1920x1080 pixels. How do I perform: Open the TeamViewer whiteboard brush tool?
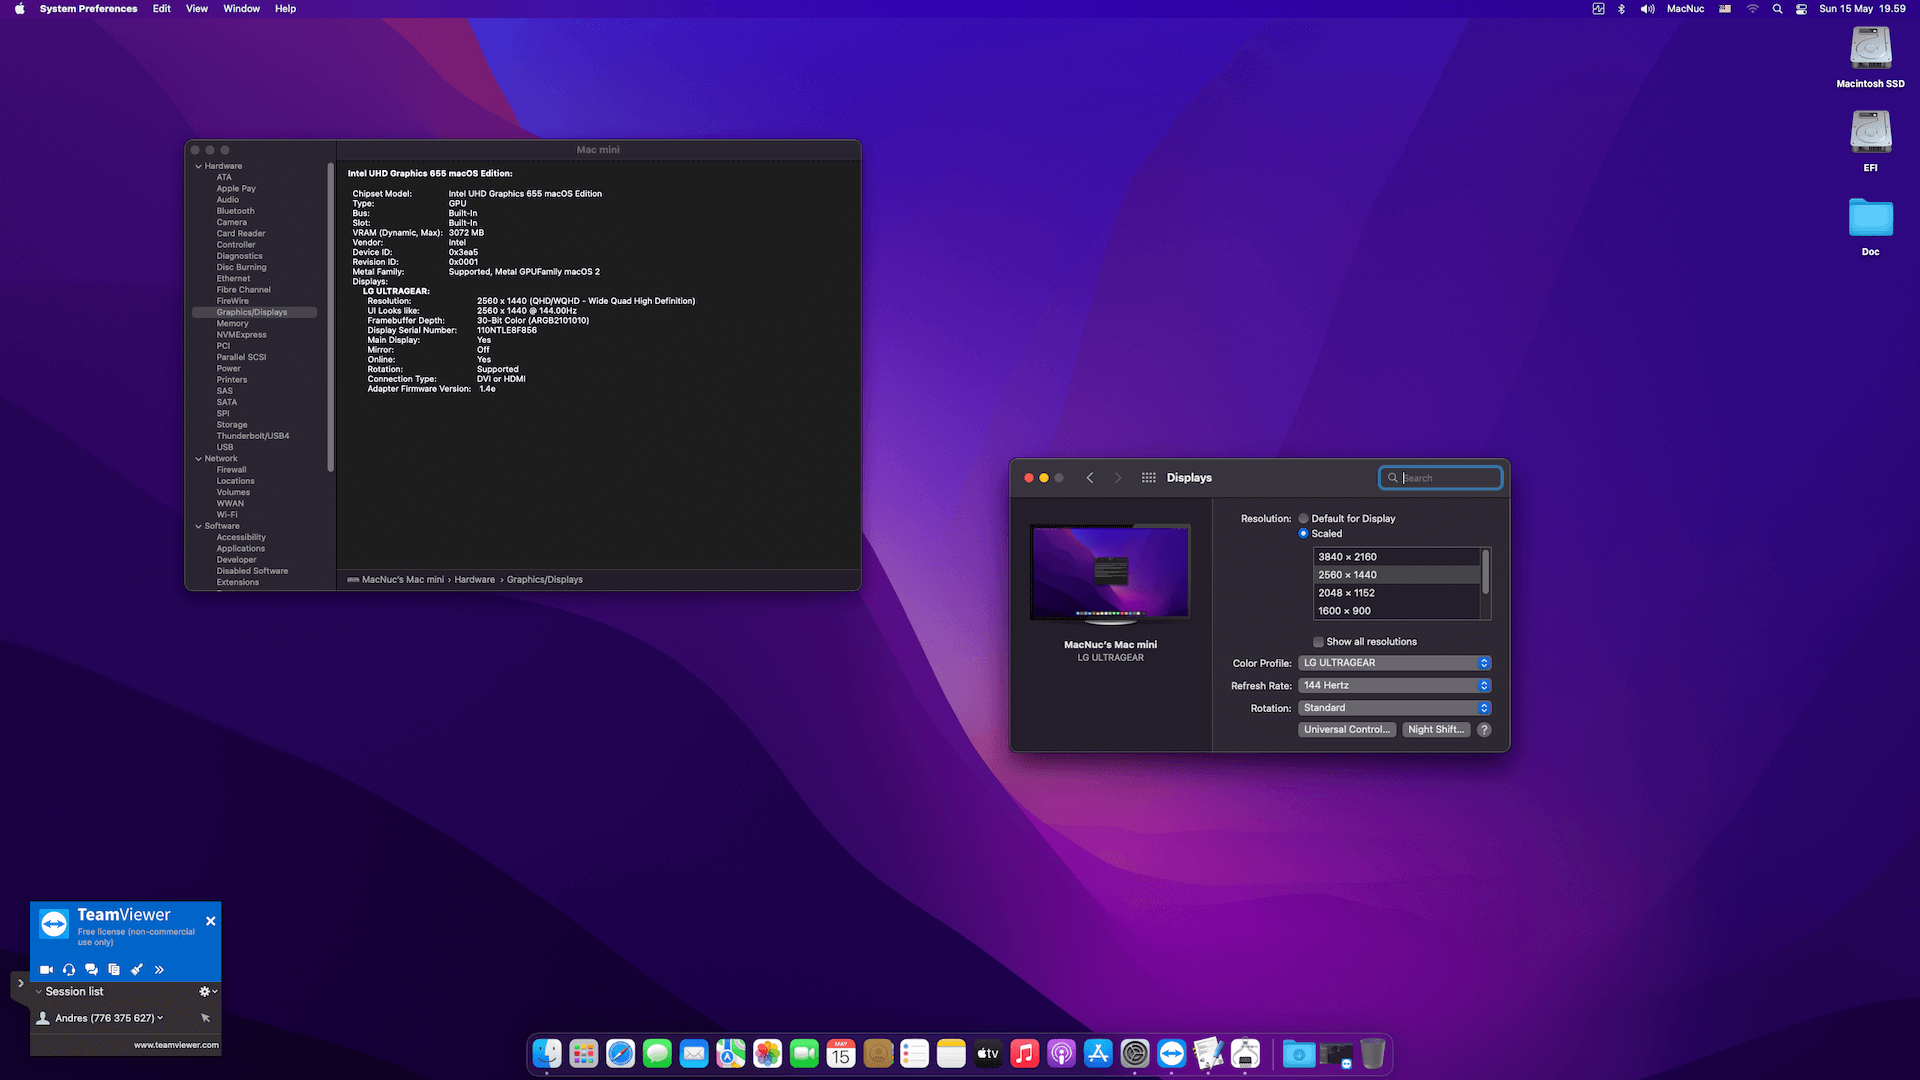pos(136,969)
